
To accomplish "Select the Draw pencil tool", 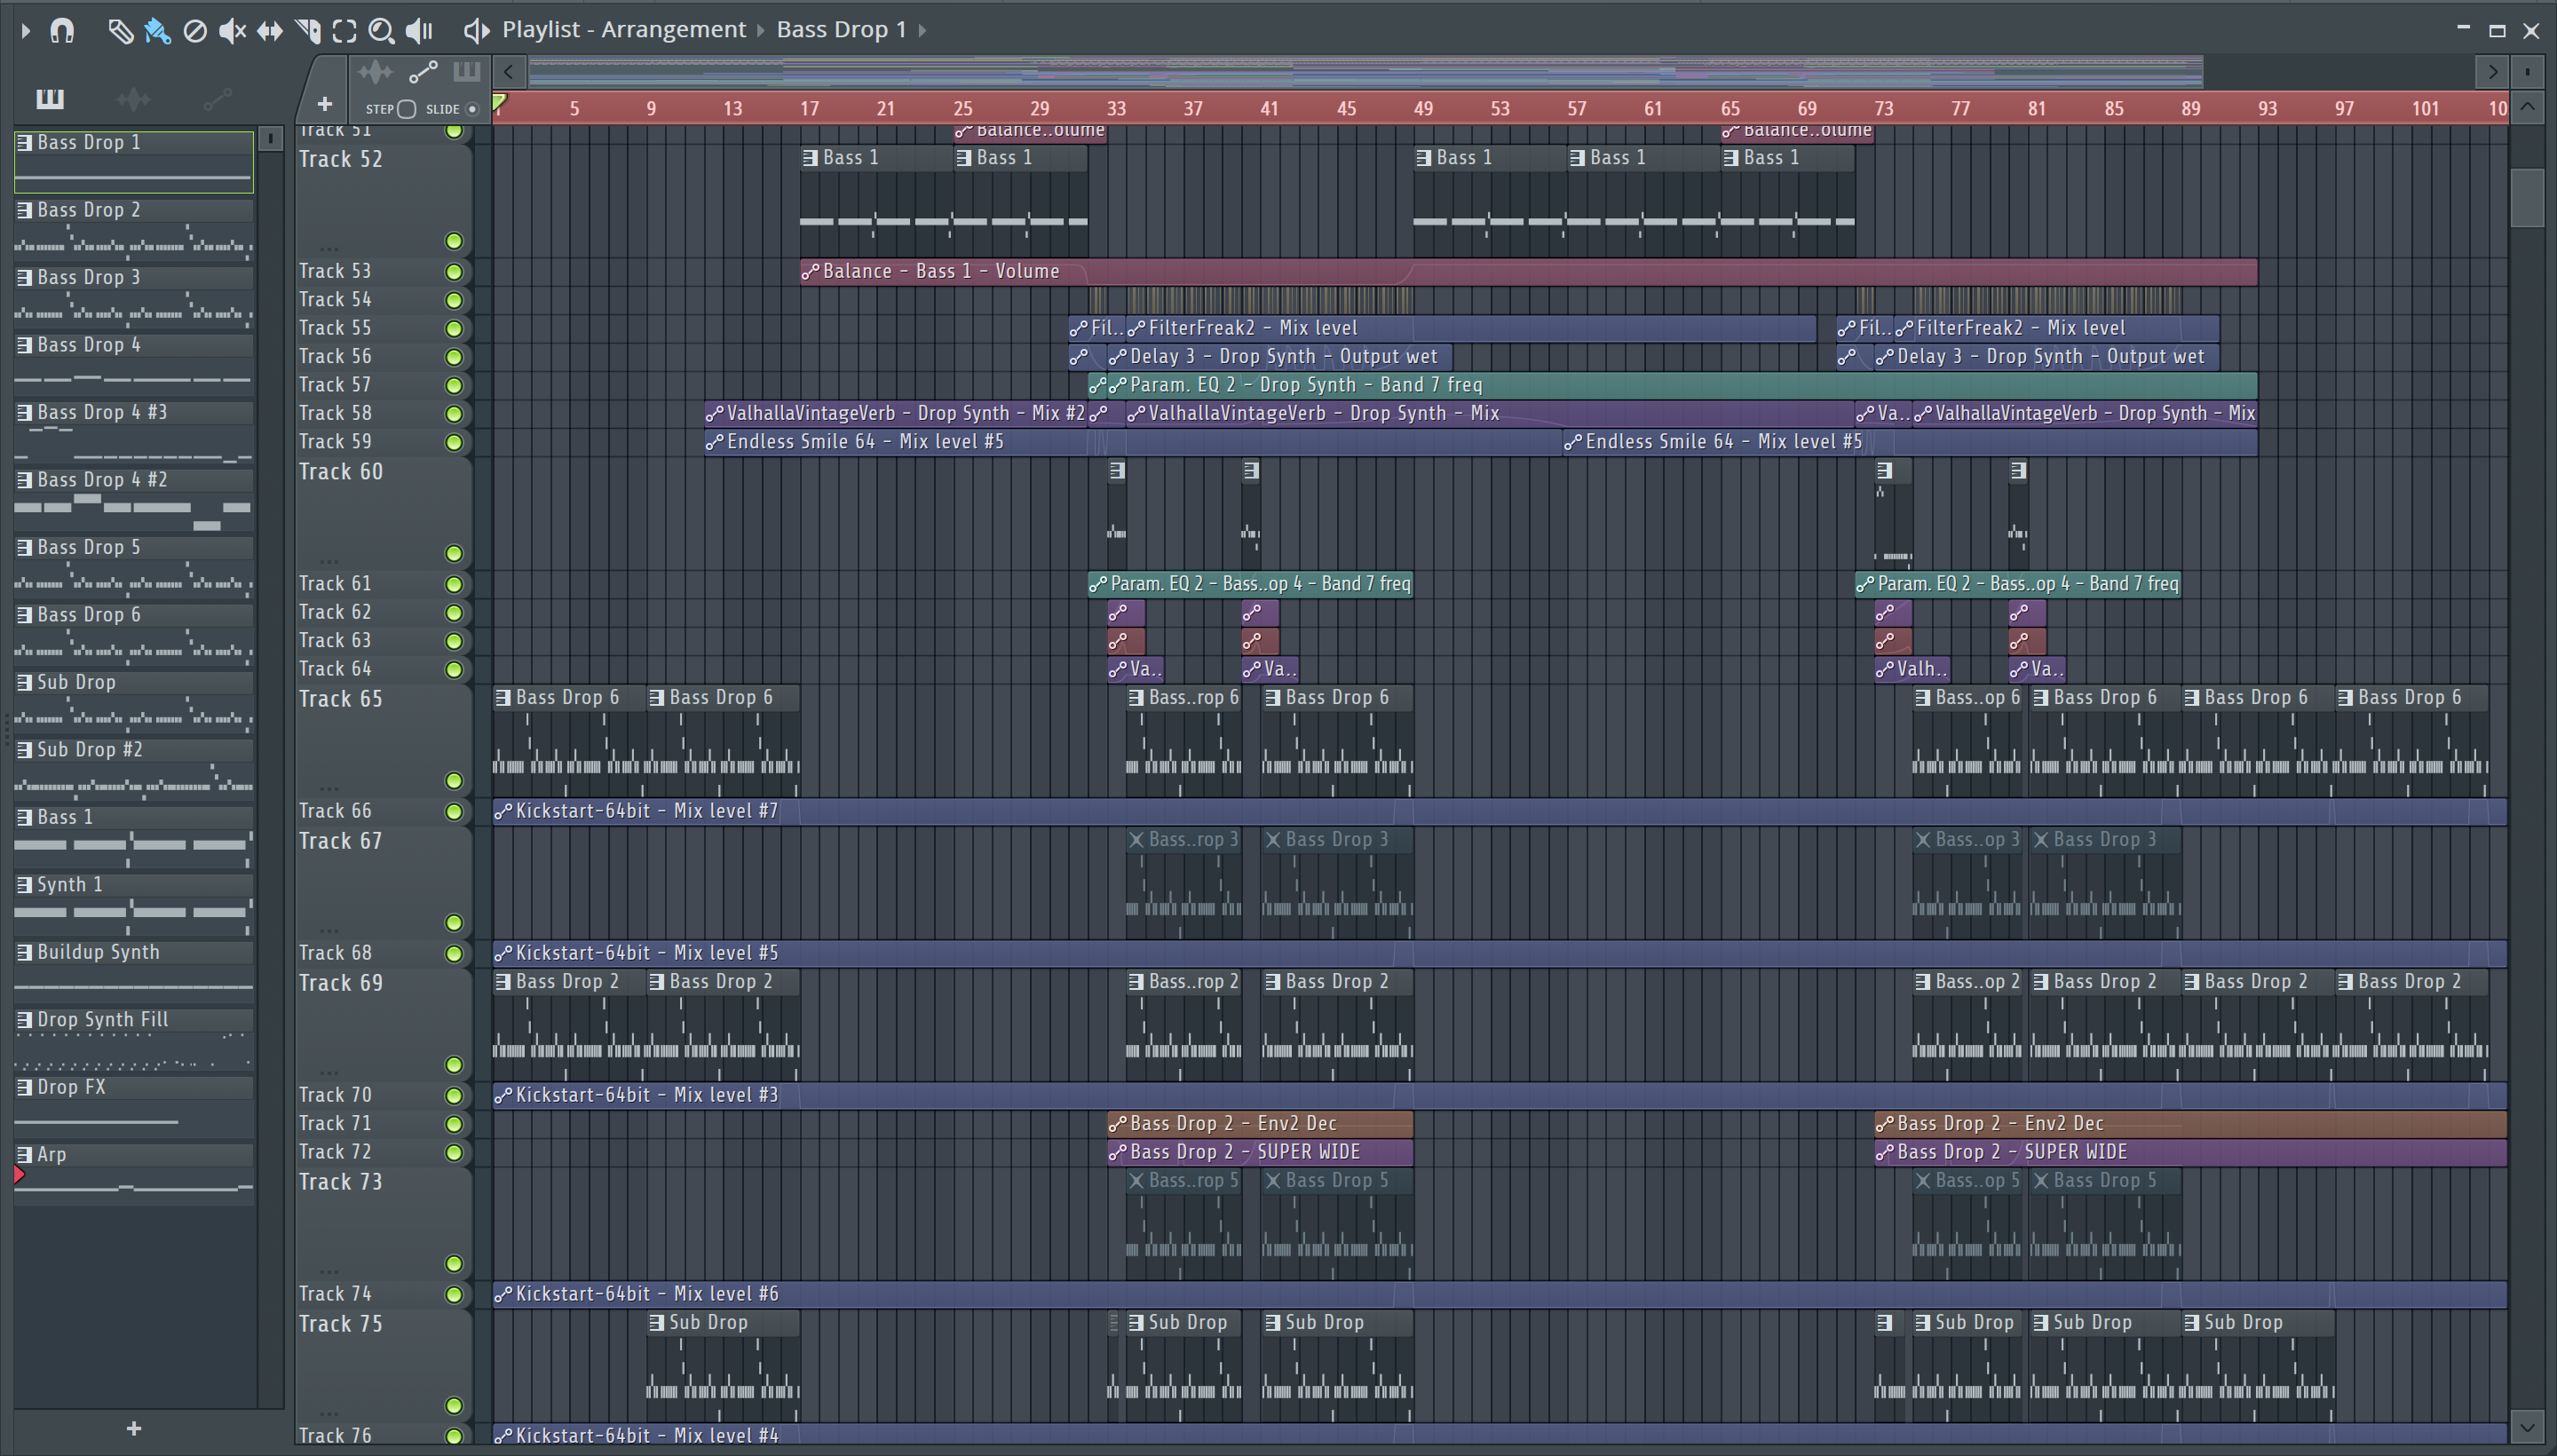I will point(120,31).
